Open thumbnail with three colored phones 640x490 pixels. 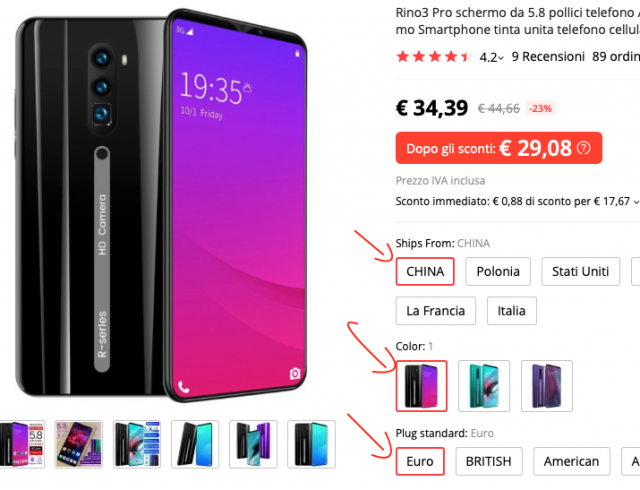pos(253,444)
